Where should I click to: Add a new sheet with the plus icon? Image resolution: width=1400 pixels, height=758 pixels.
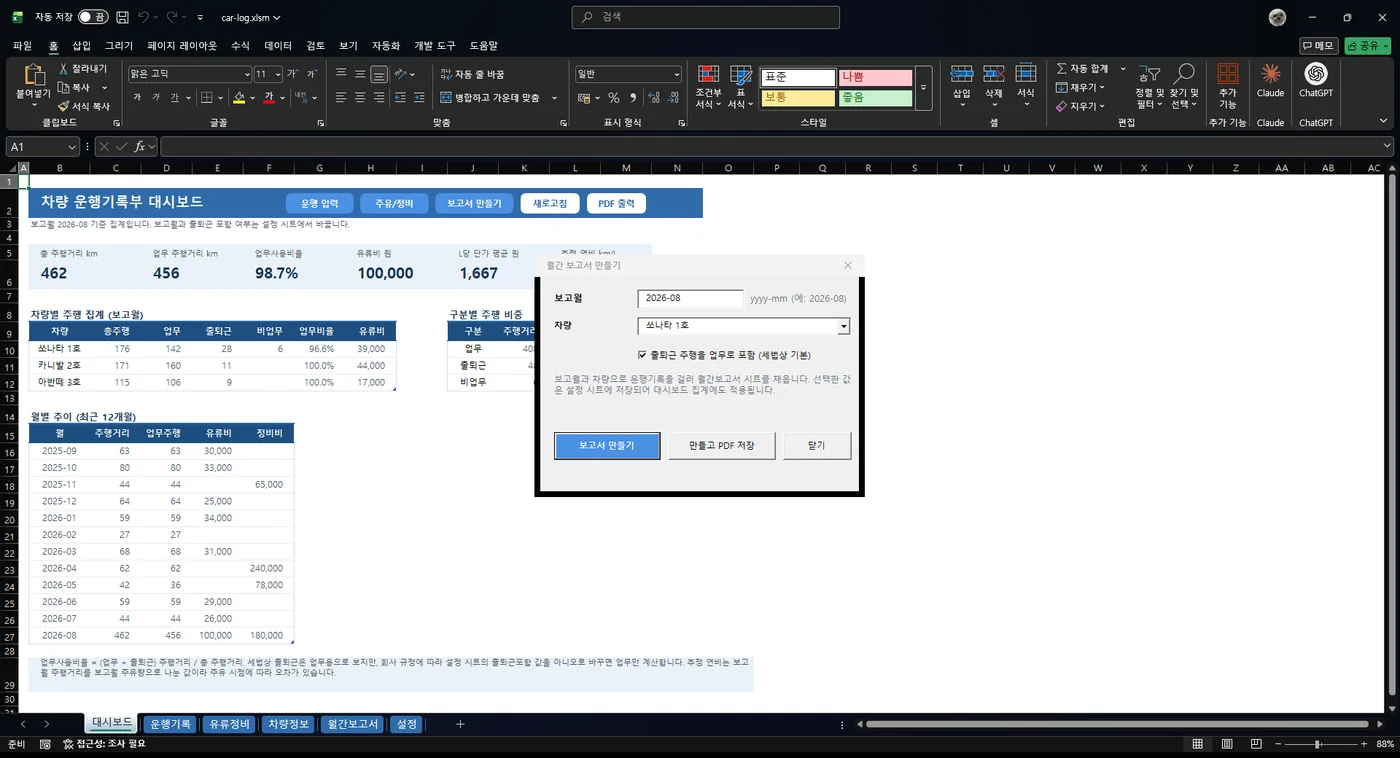click(460, 724)
